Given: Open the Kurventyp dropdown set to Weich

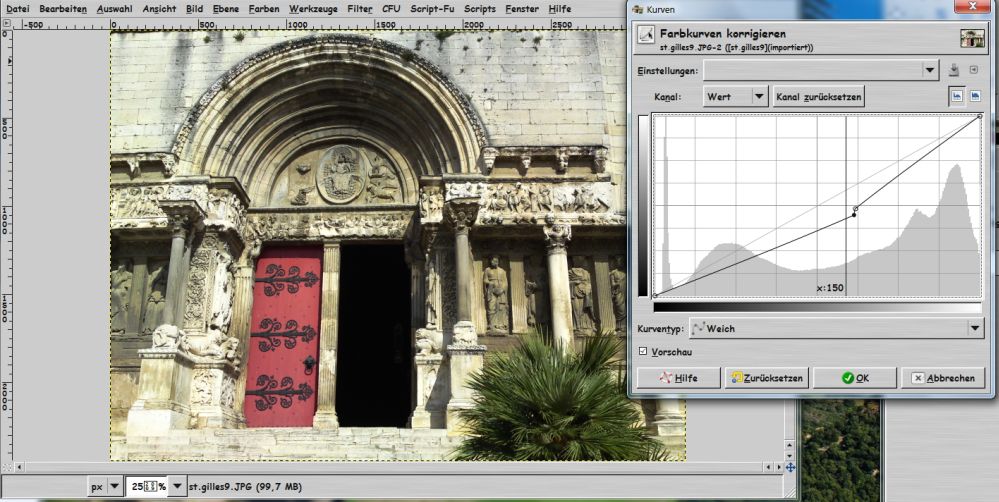Looking at the screenshot, I should pyautogui.click(x=975, y=328).
